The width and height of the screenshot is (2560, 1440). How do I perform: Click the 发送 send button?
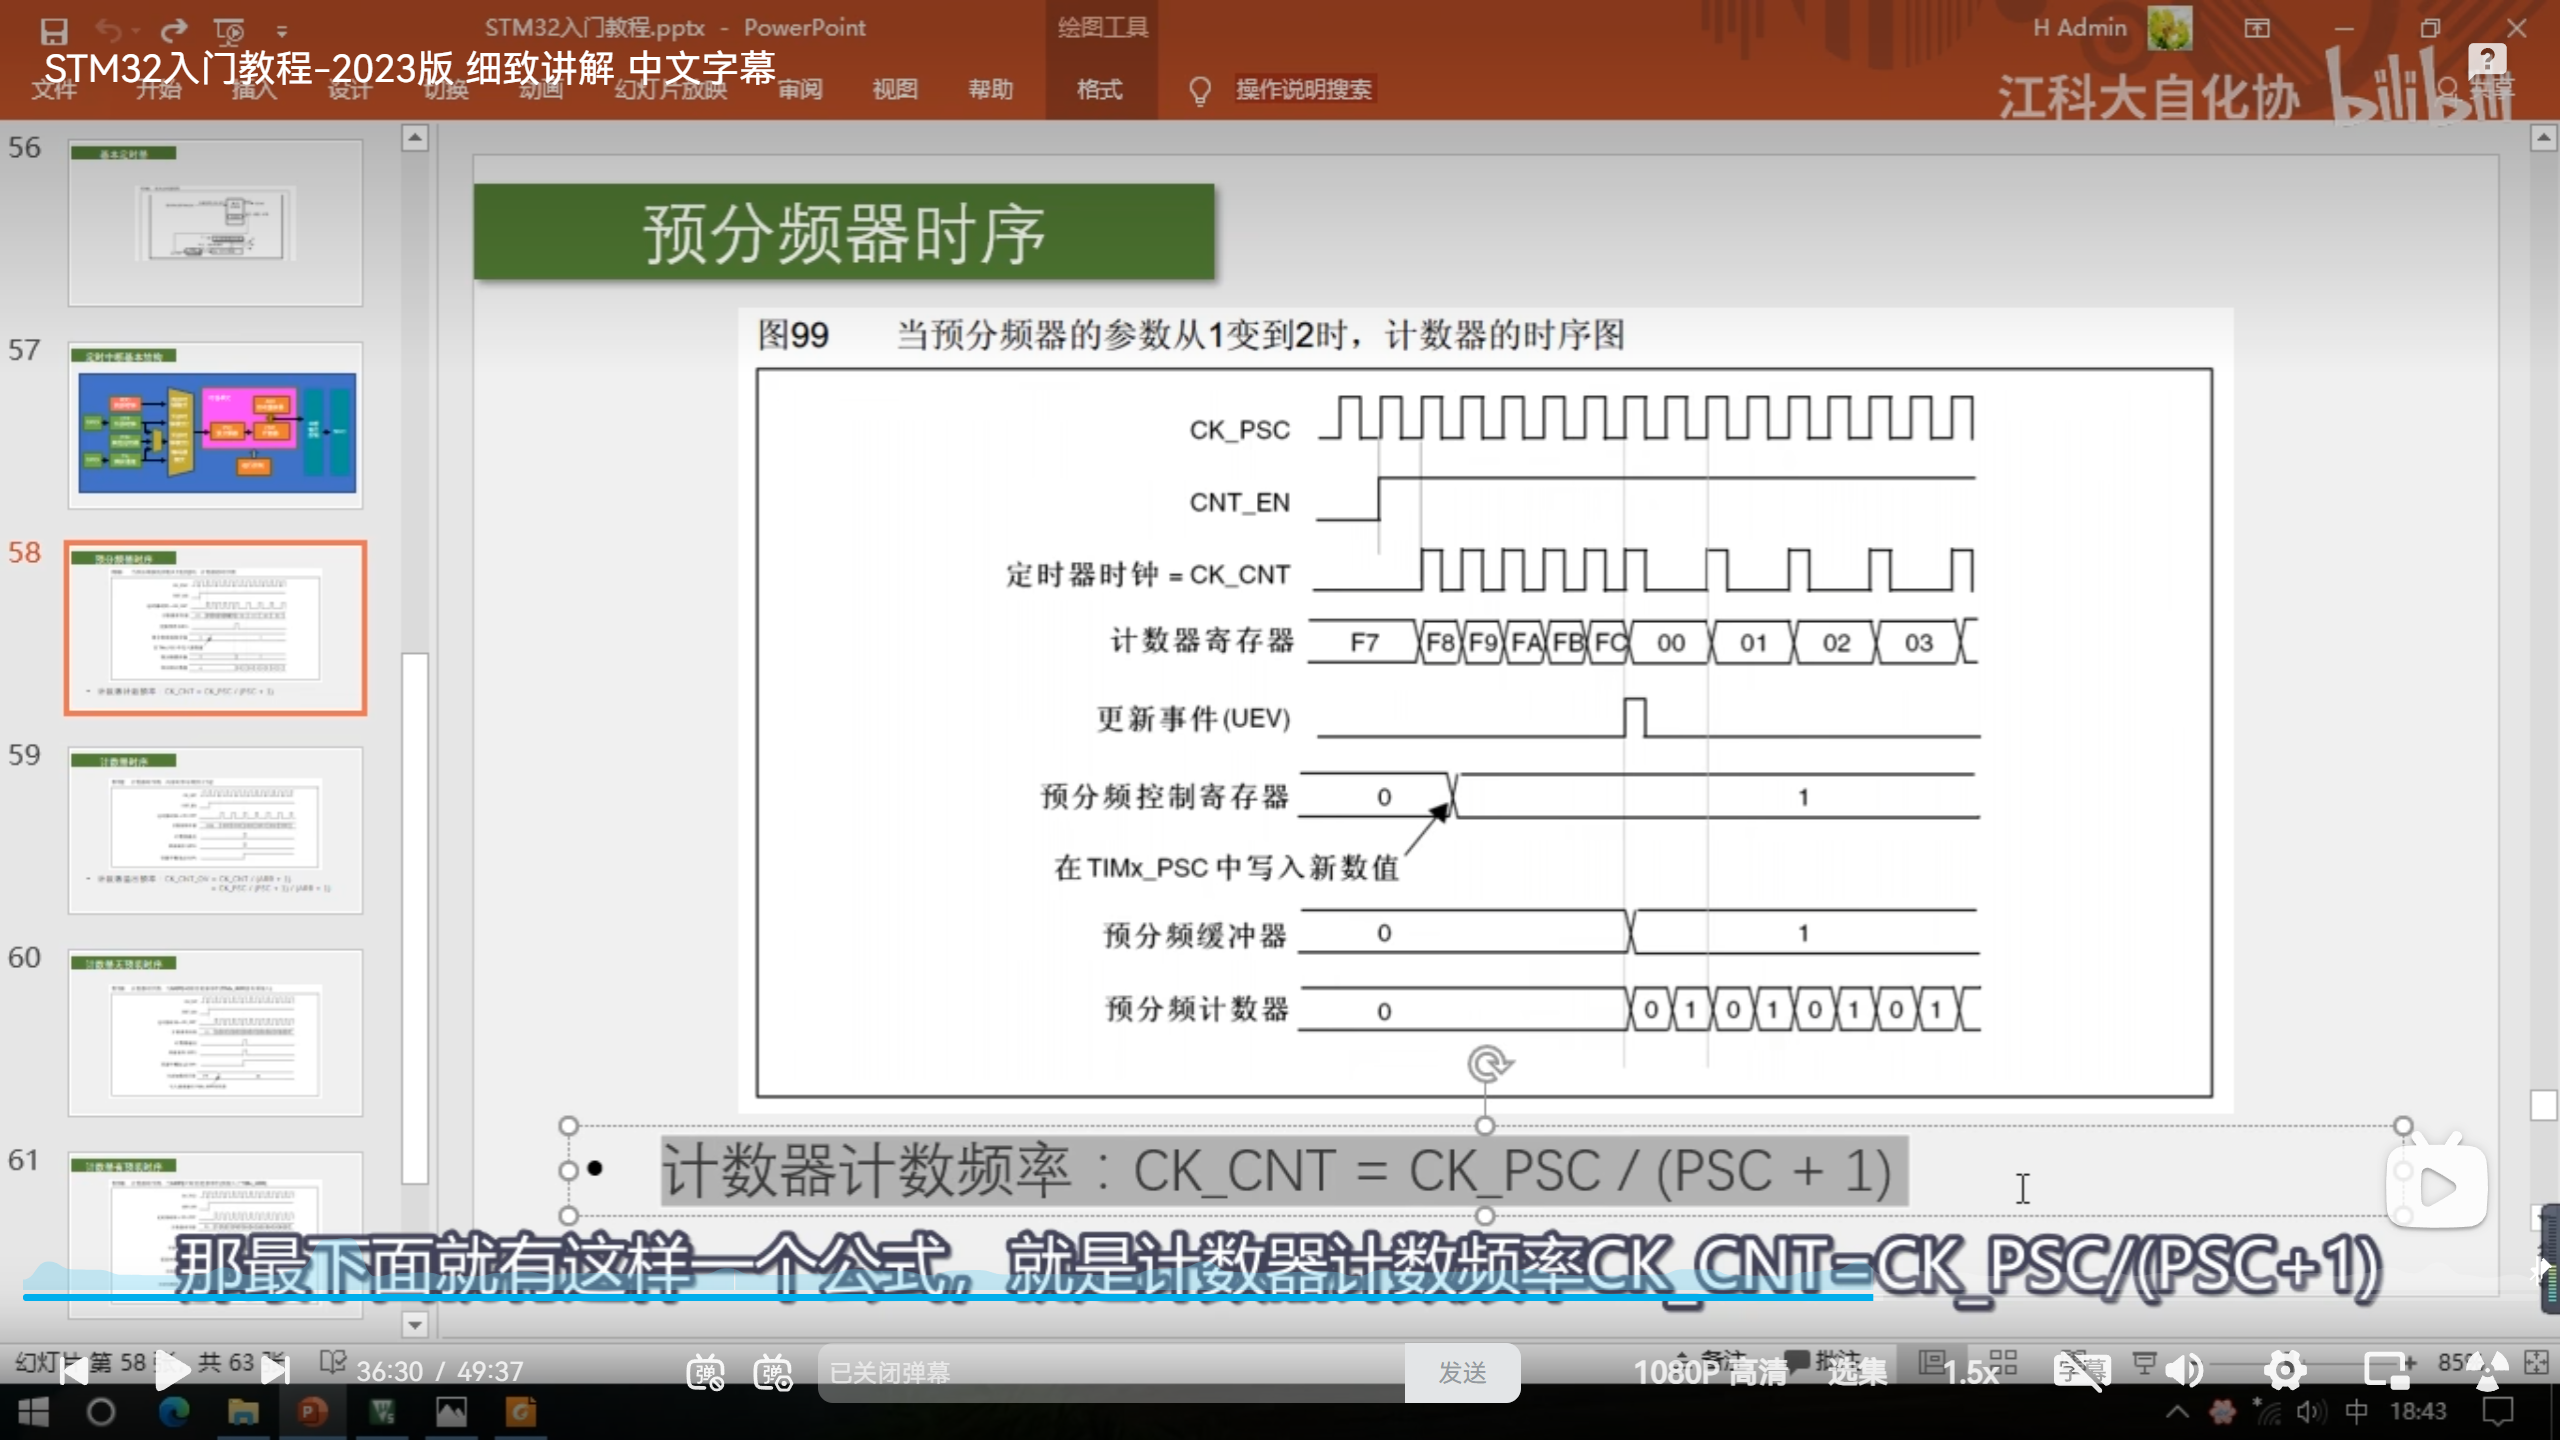point(1462,1372)
